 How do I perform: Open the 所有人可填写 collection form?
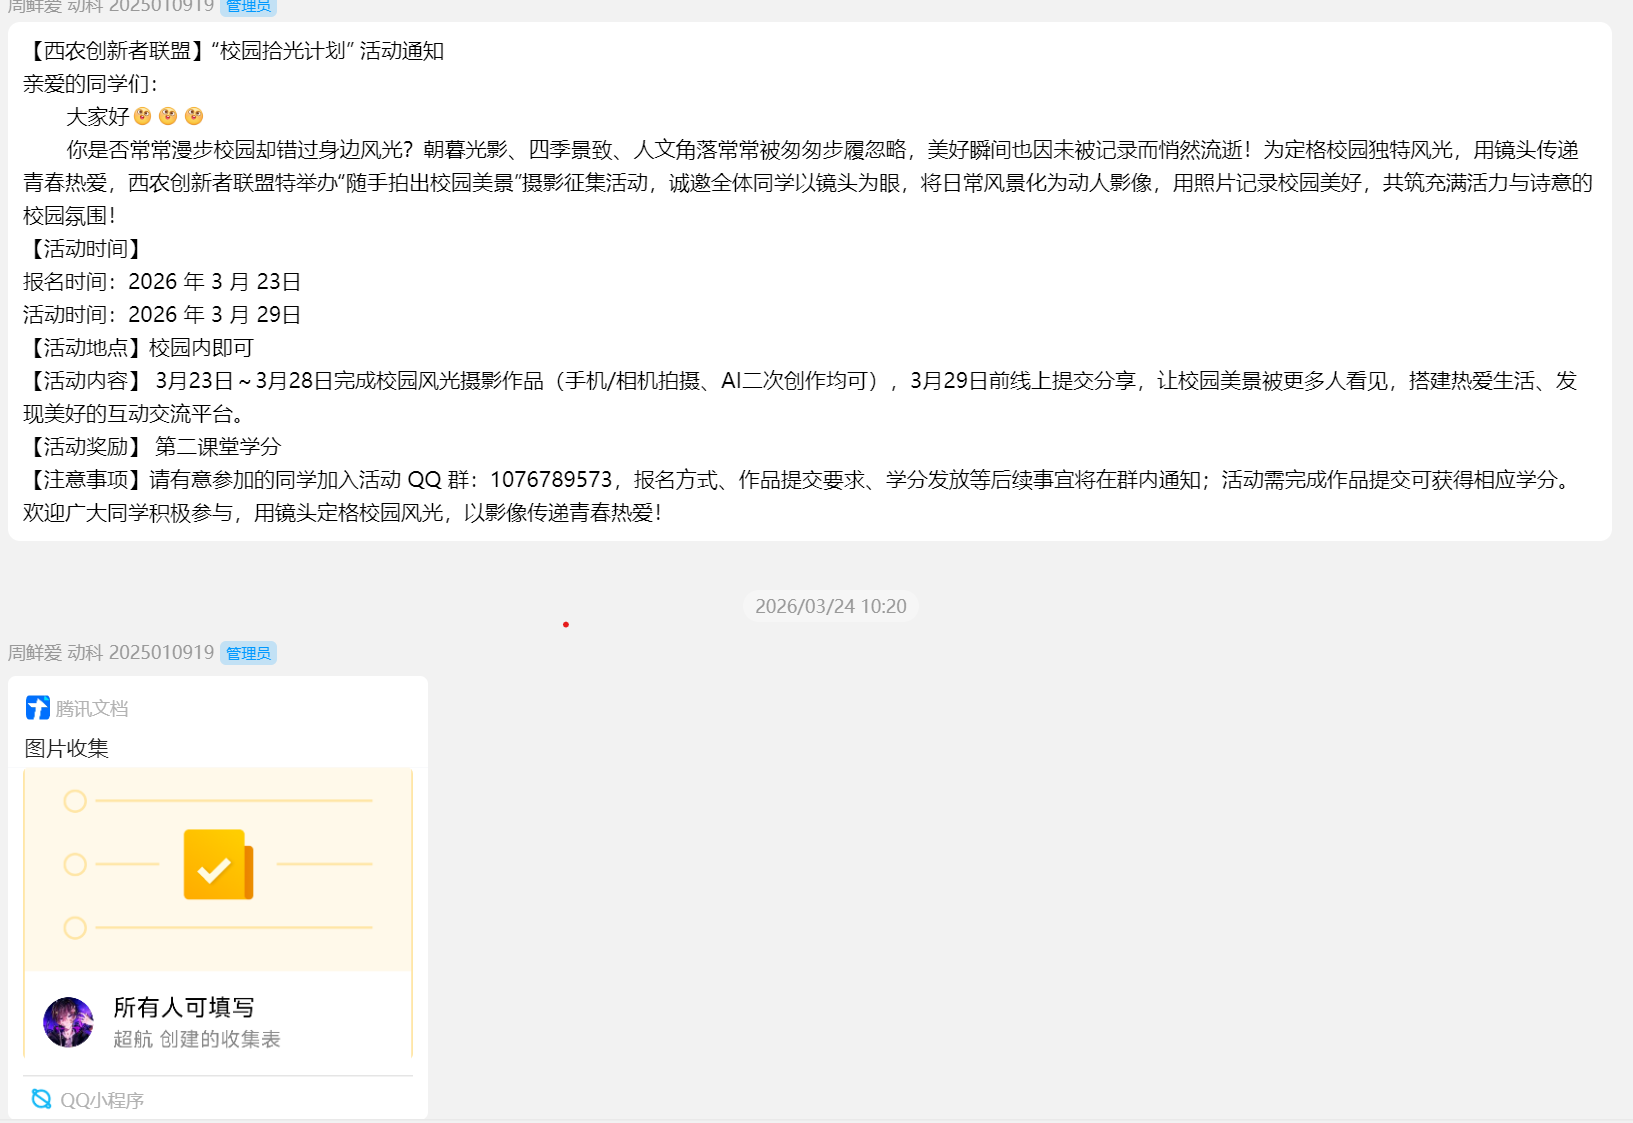(x=184, y=1007)
